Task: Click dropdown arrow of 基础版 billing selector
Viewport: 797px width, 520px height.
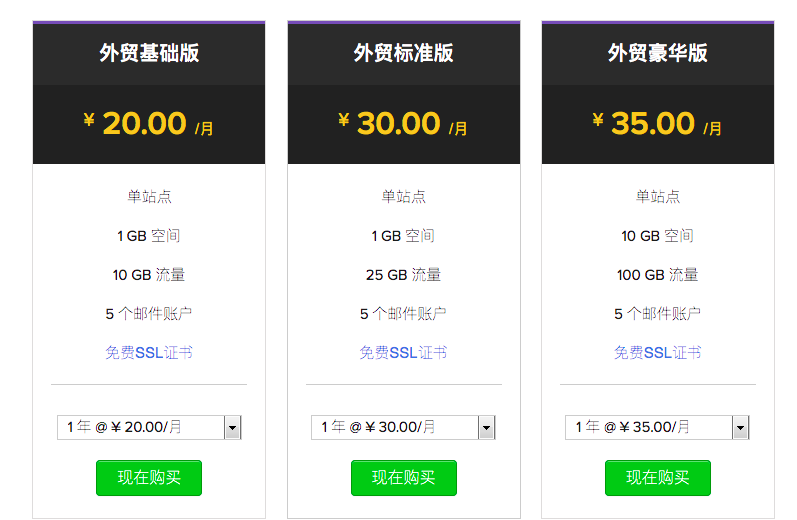Action: click(x=232, y=427)
